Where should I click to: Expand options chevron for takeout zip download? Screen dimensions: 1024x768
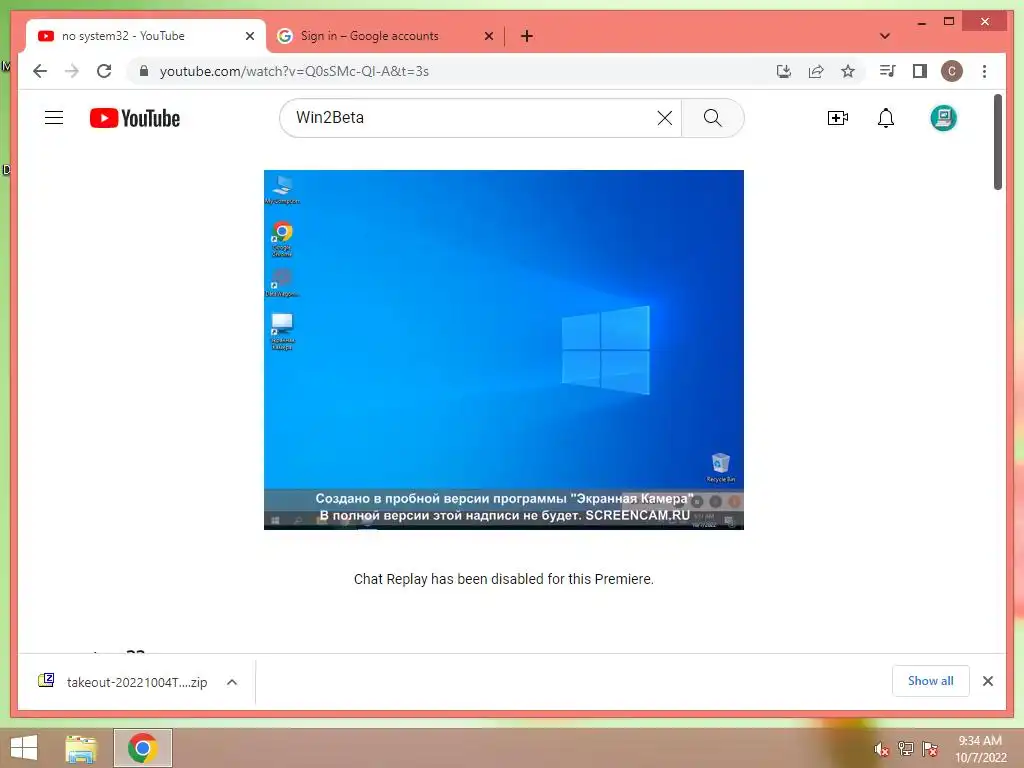click(x=232, y=682)
